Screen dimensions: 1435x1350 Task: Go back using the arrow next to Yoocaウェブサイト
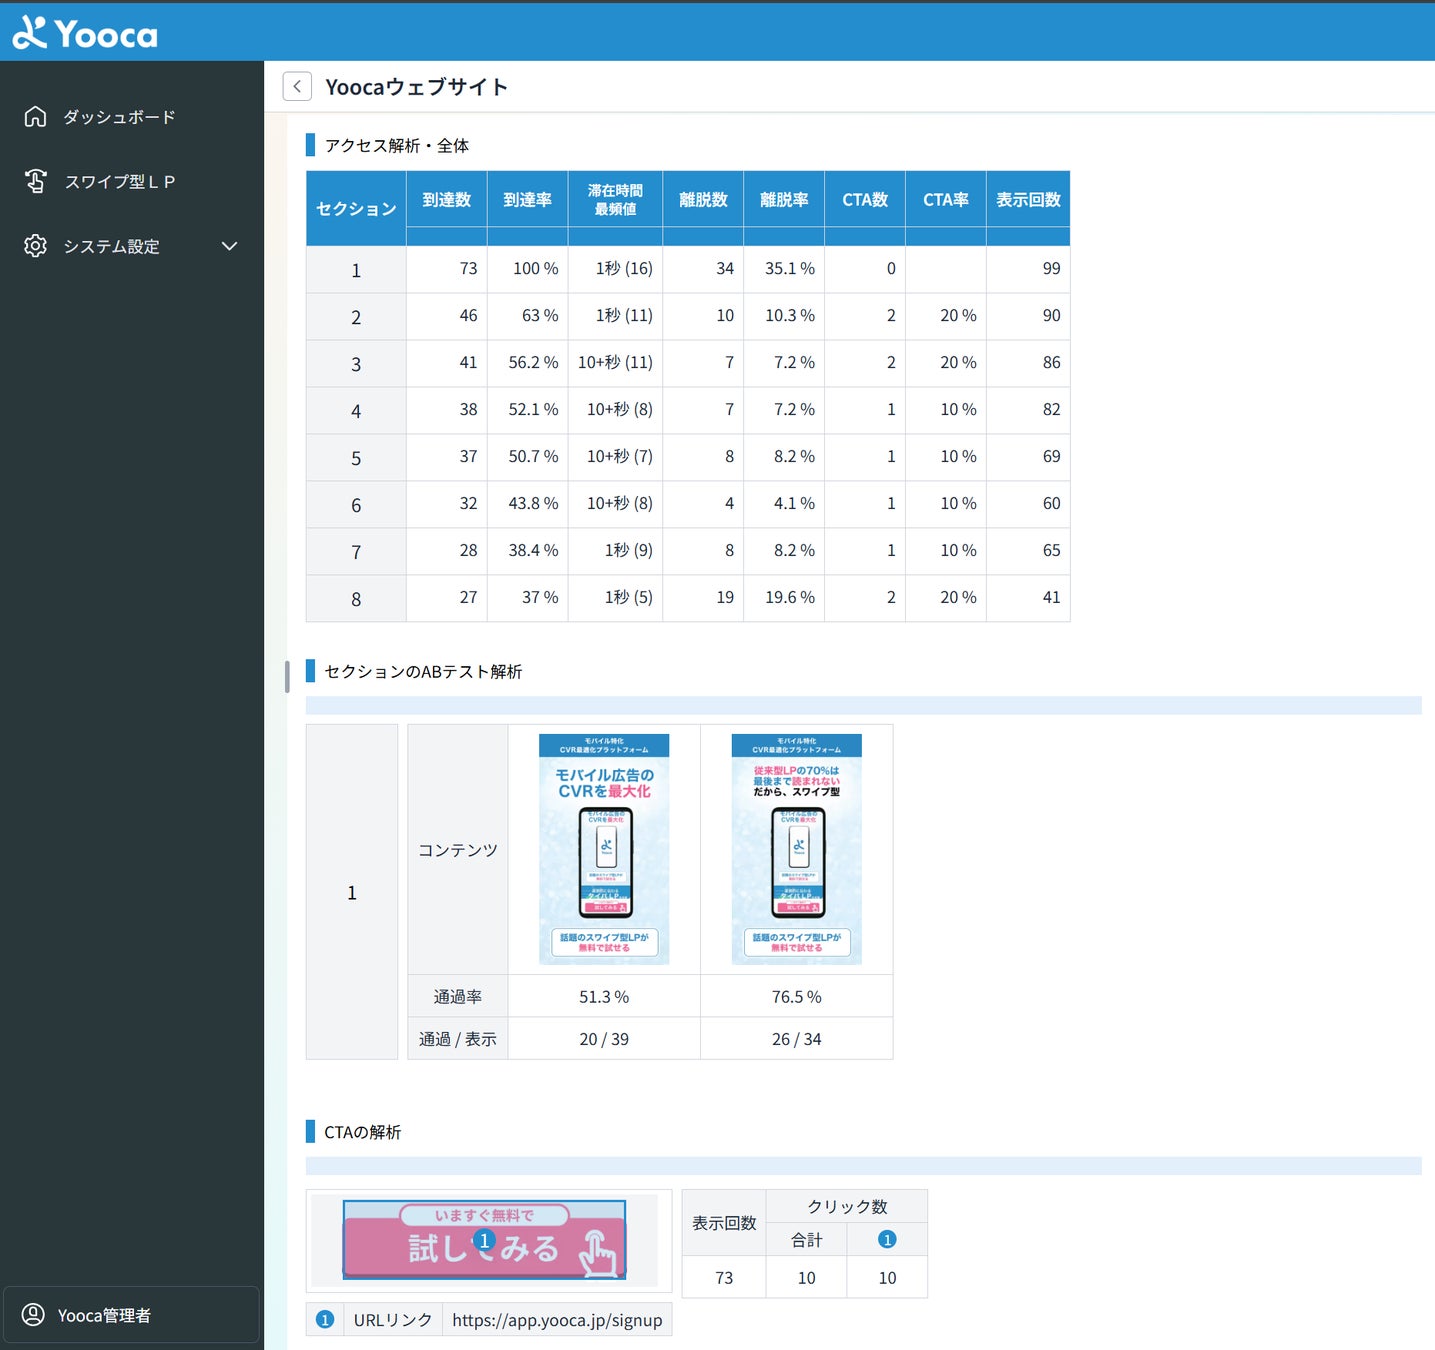click(x=297, y=87)
